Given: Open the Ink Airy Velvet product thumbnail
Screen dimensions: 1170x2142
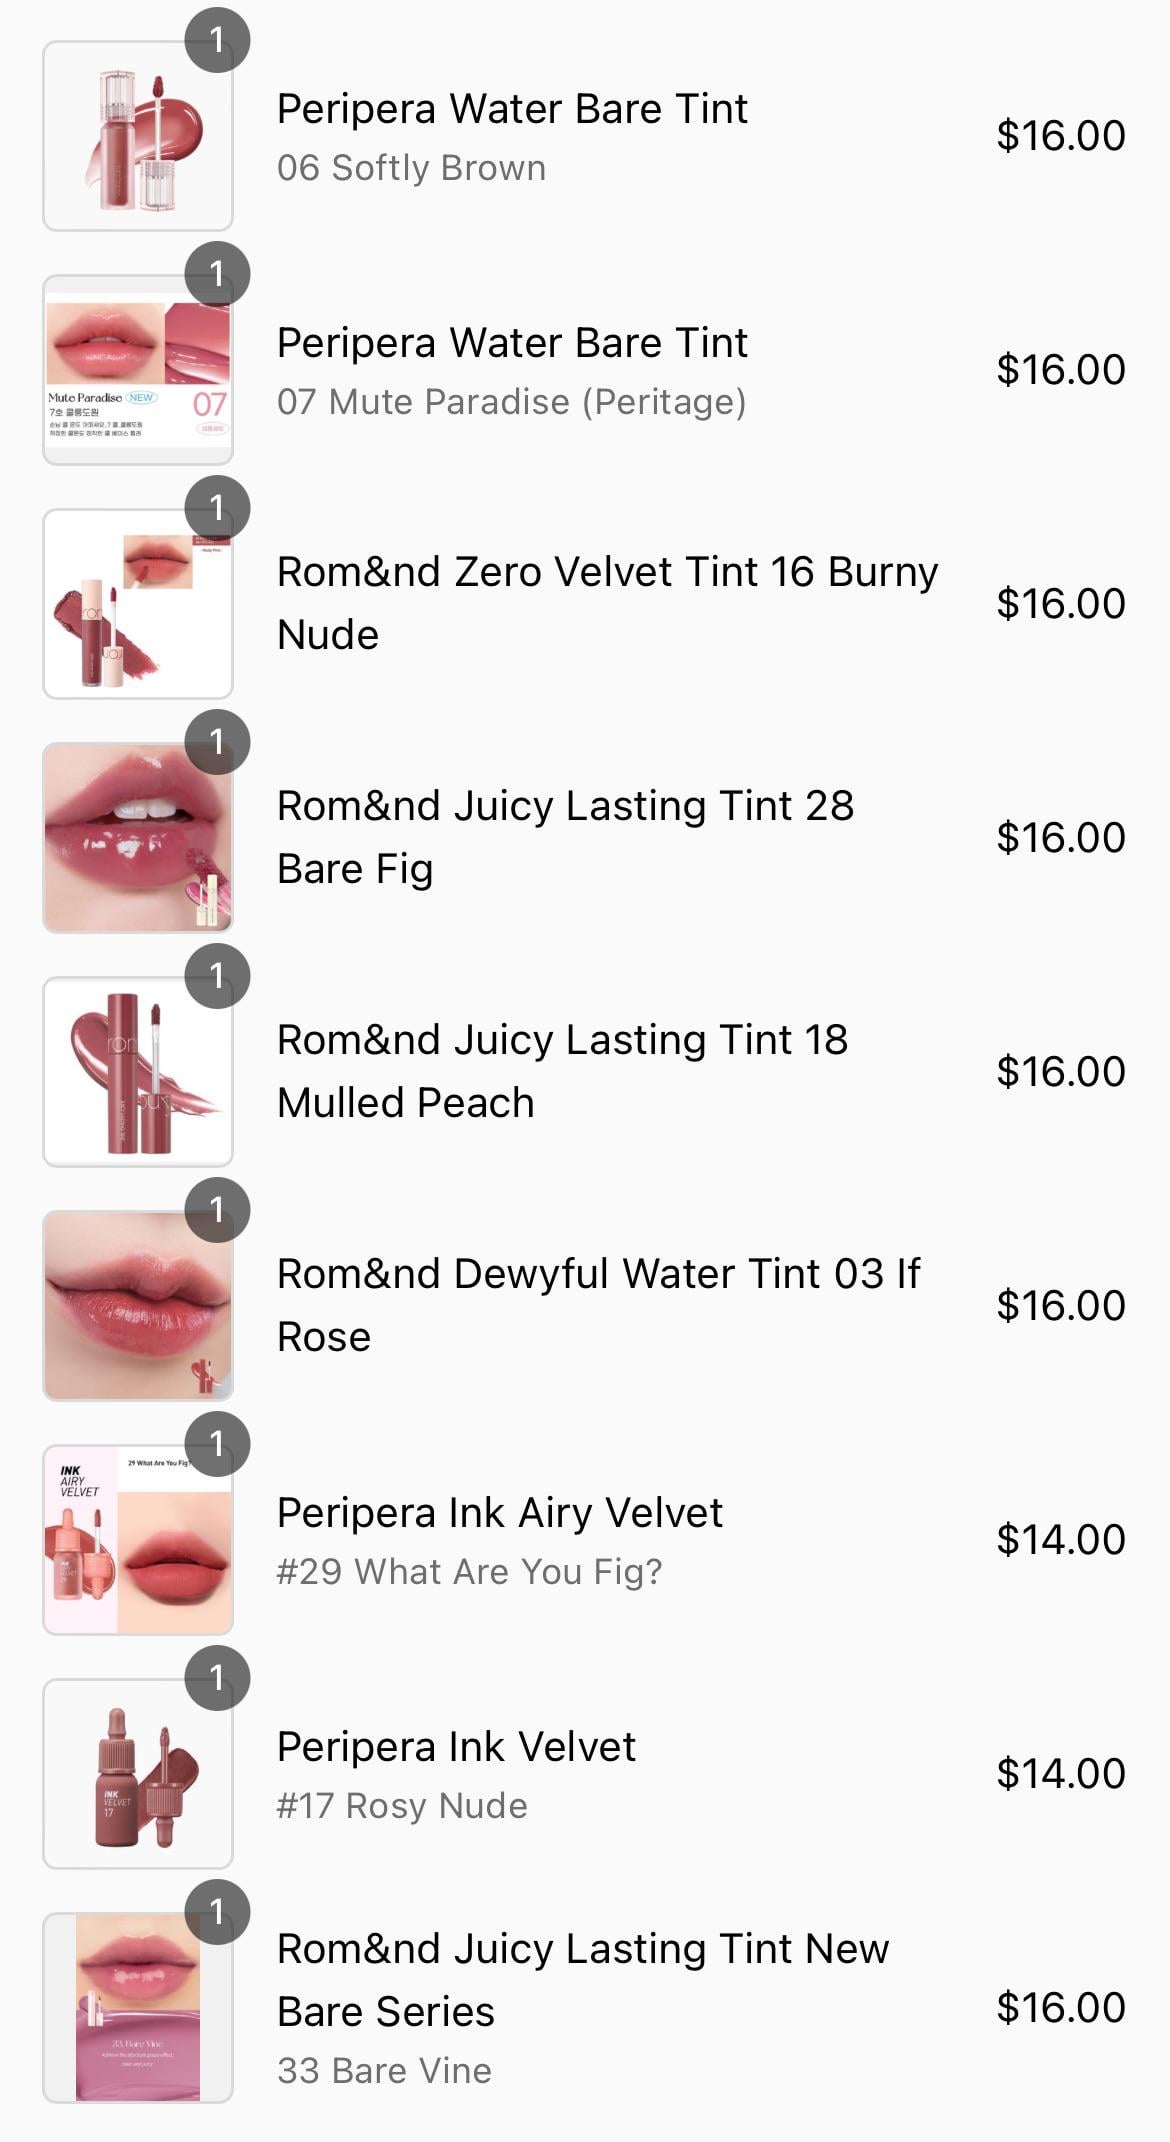Looking at the screenshot, I should point(138,1540).
